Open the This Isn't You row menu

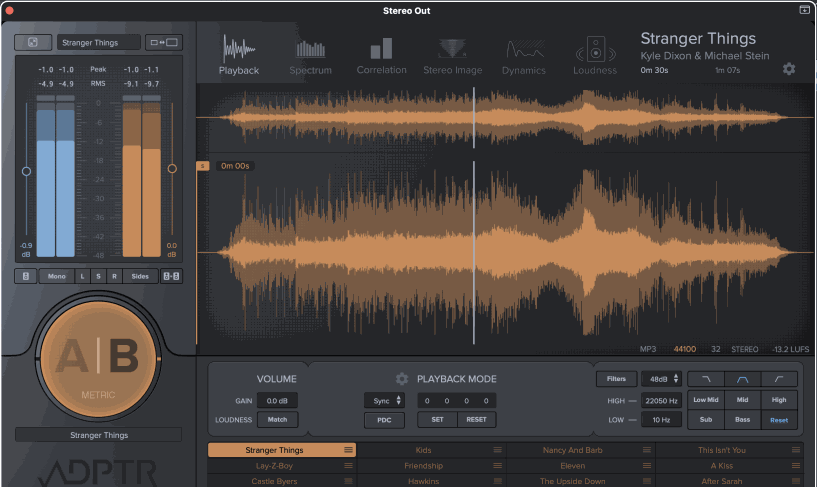796,450
